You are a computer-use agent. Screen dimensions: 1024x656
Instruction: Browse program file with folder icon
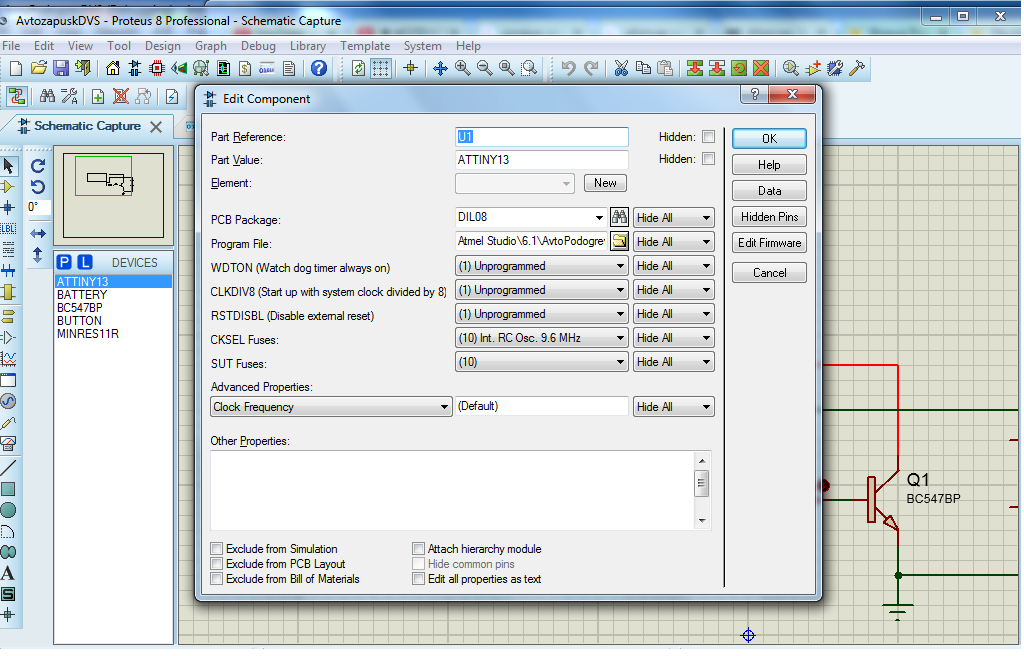pos(619,241)
